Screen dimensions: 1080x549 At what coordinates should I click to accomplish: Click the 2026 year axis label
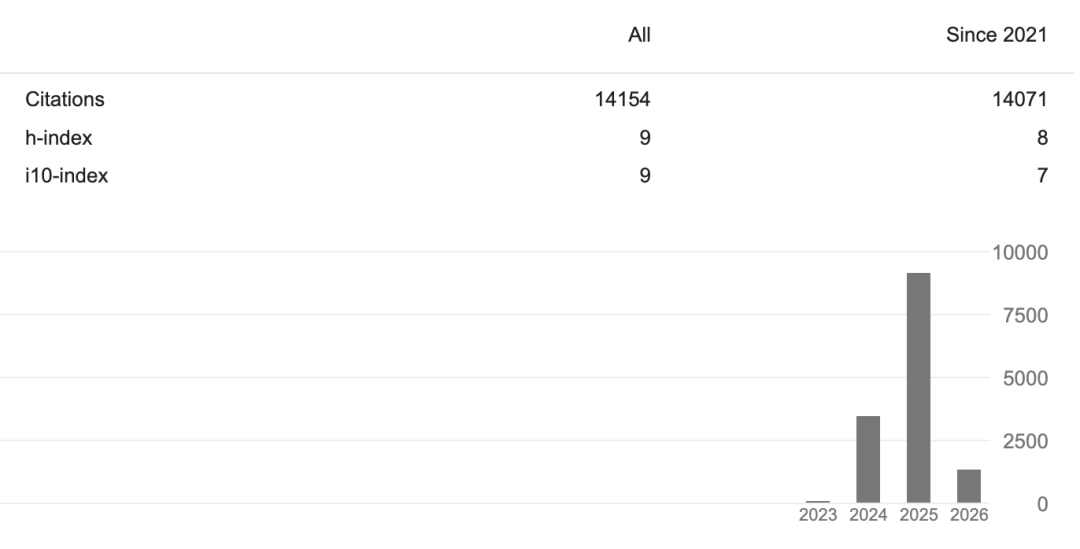(x=968, y=515)
